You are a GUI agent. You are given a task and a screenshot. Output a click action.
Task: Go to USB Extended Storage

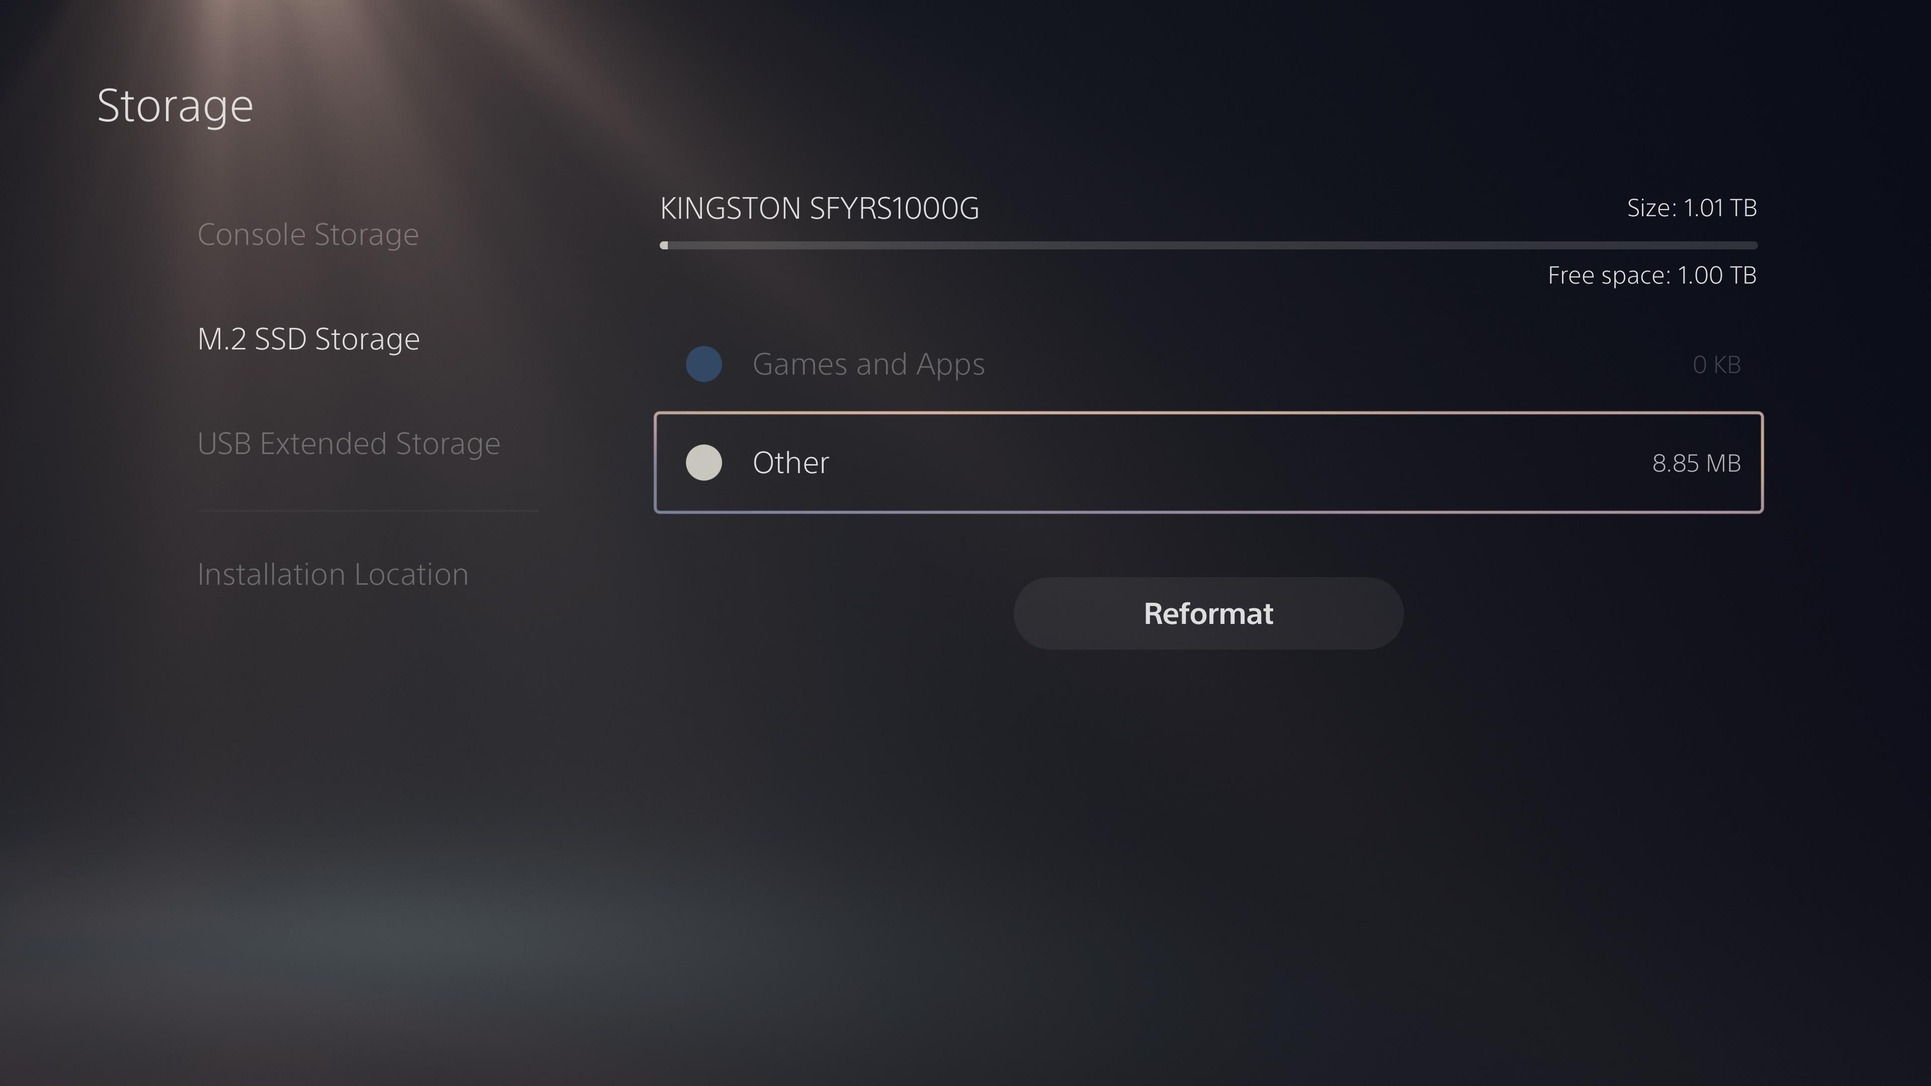pos(349,443)
